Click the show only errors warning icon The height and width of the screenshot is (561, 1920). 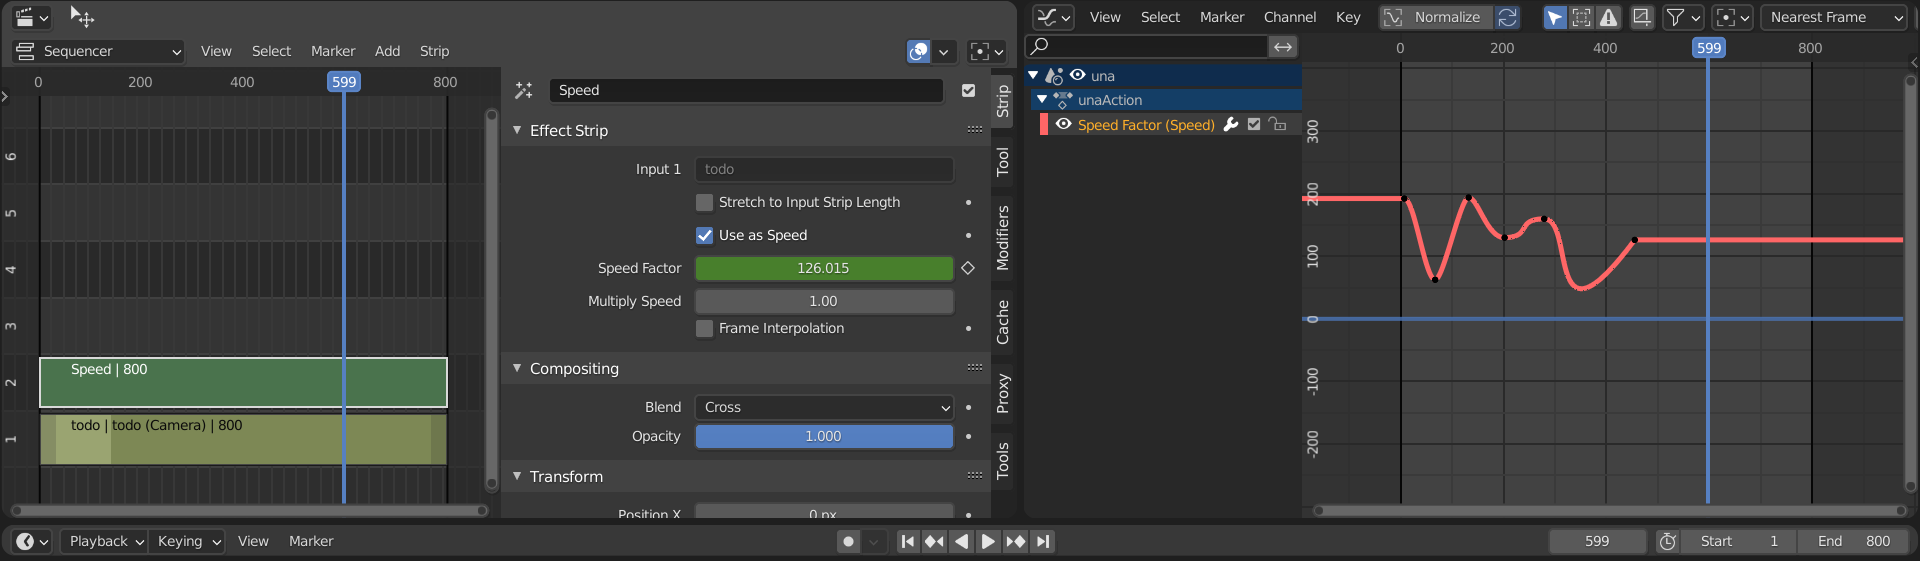pos(1608,17)
